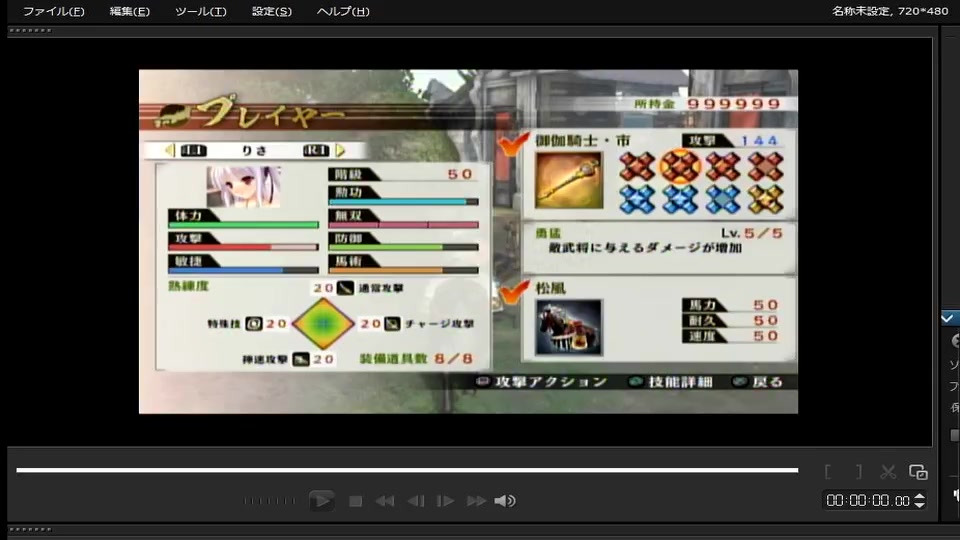This screenshot has width=960, height=540.
Task: Click the character name りき
Action: [254, 151]
